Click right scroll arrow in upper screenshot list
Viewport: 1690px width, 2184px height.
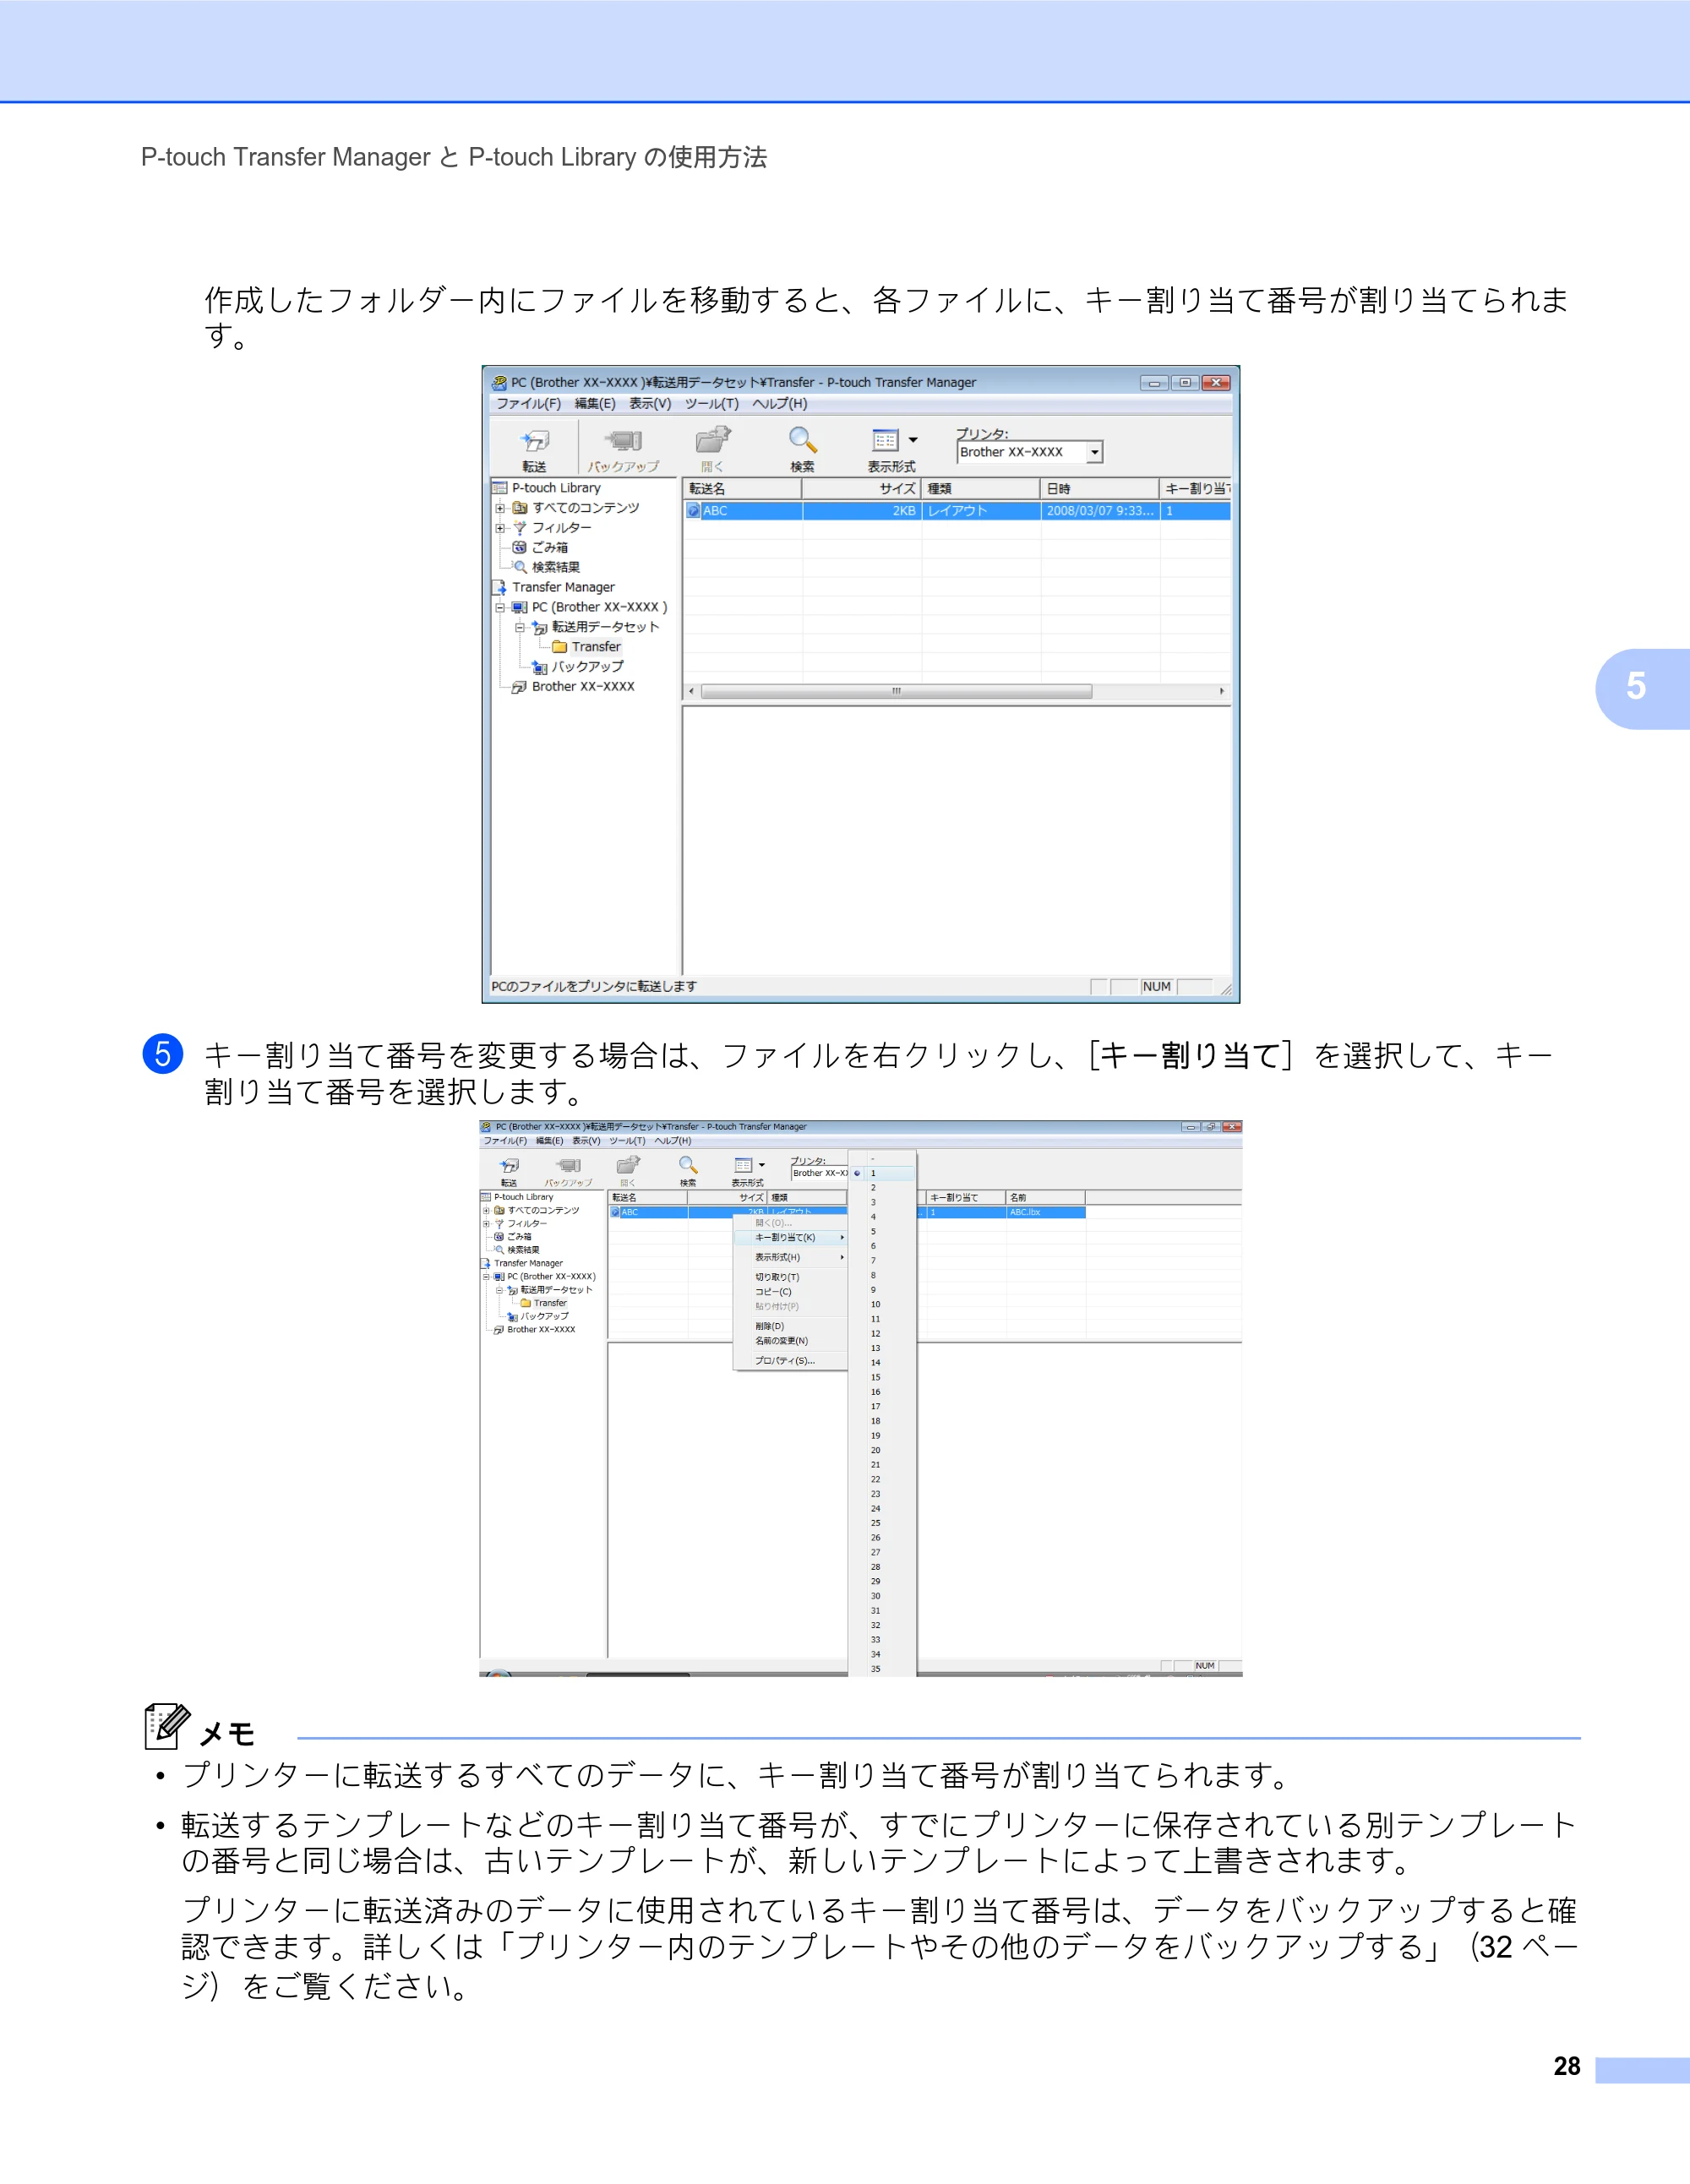point(1221,692)
